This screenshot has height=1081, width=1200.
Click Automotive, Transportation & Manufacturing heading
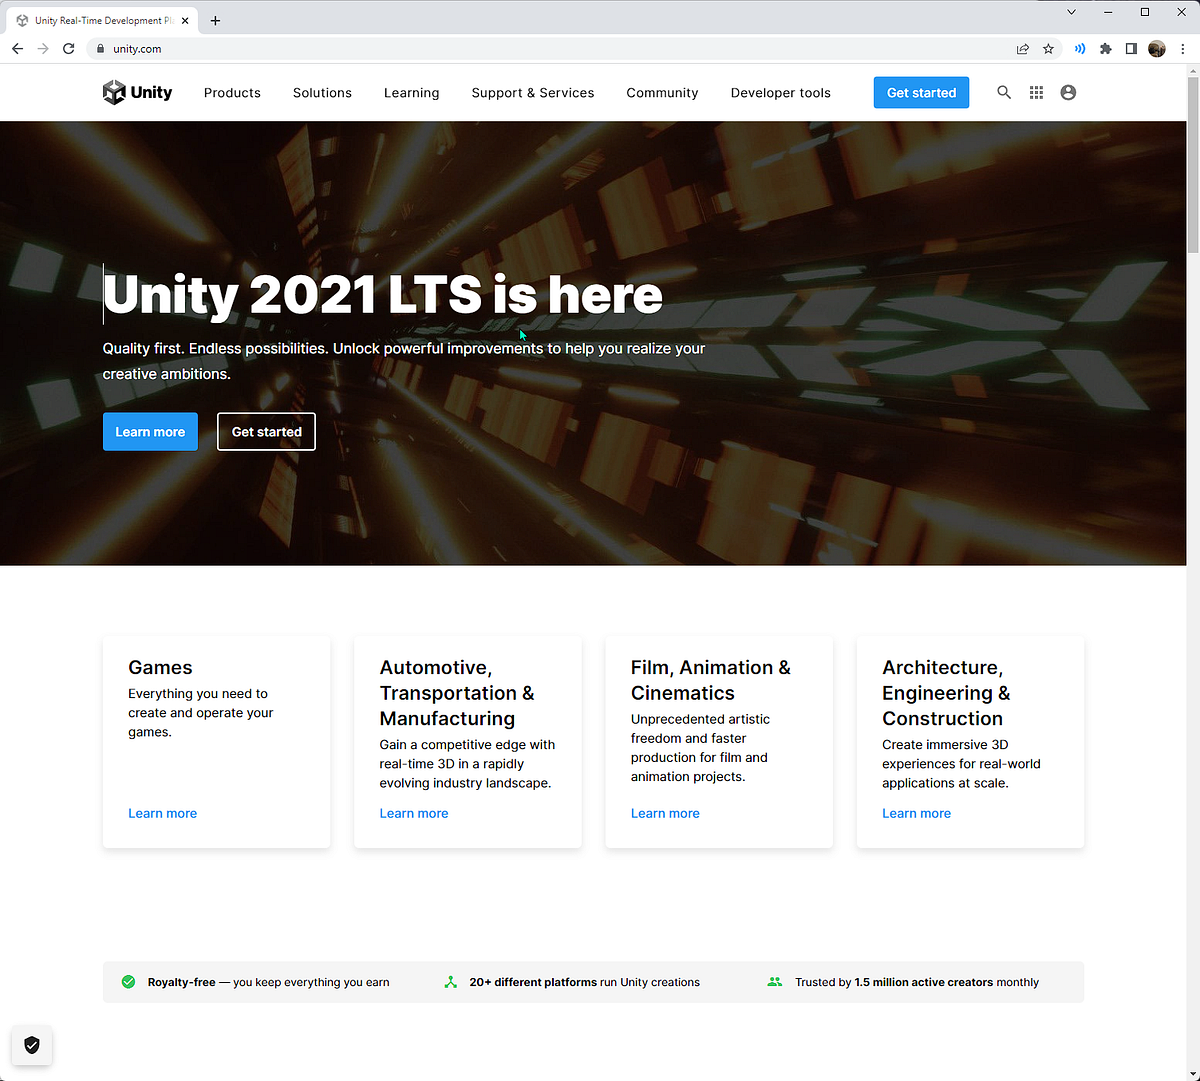pos(457,693)
